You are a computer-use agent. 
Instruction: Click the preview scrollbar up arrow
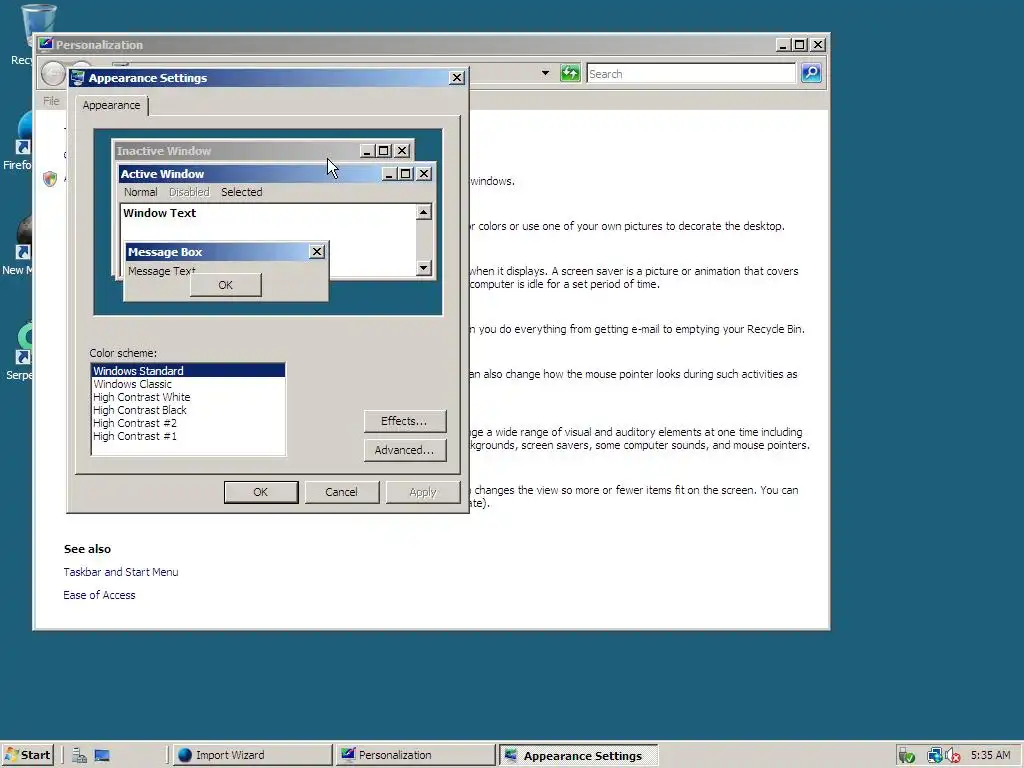[x=424, y=212]
